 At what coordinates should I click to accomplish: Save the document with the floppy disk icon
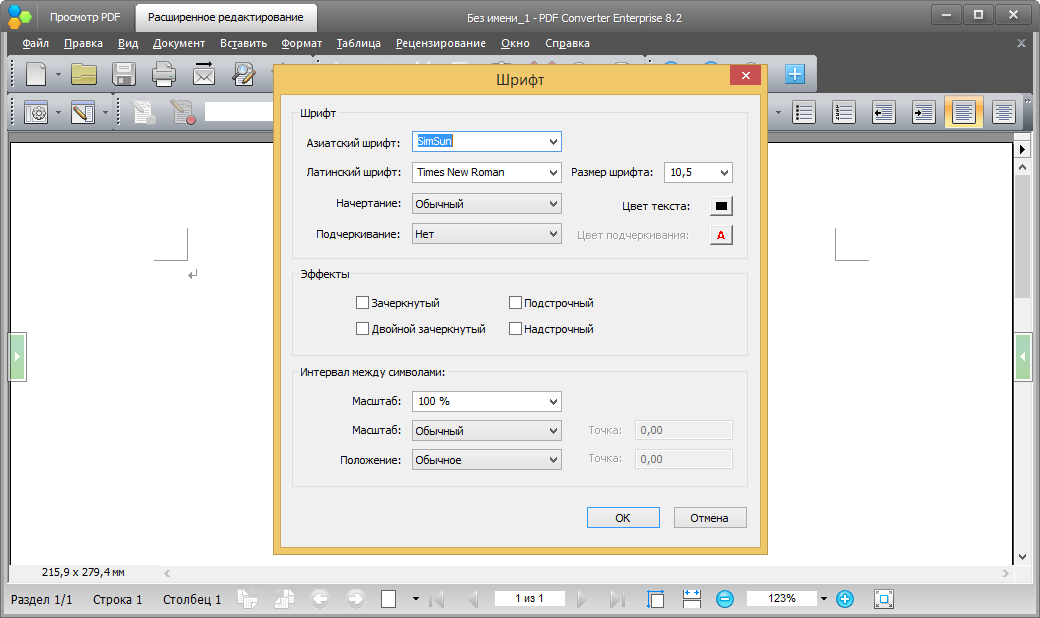(x=124, y=74)
